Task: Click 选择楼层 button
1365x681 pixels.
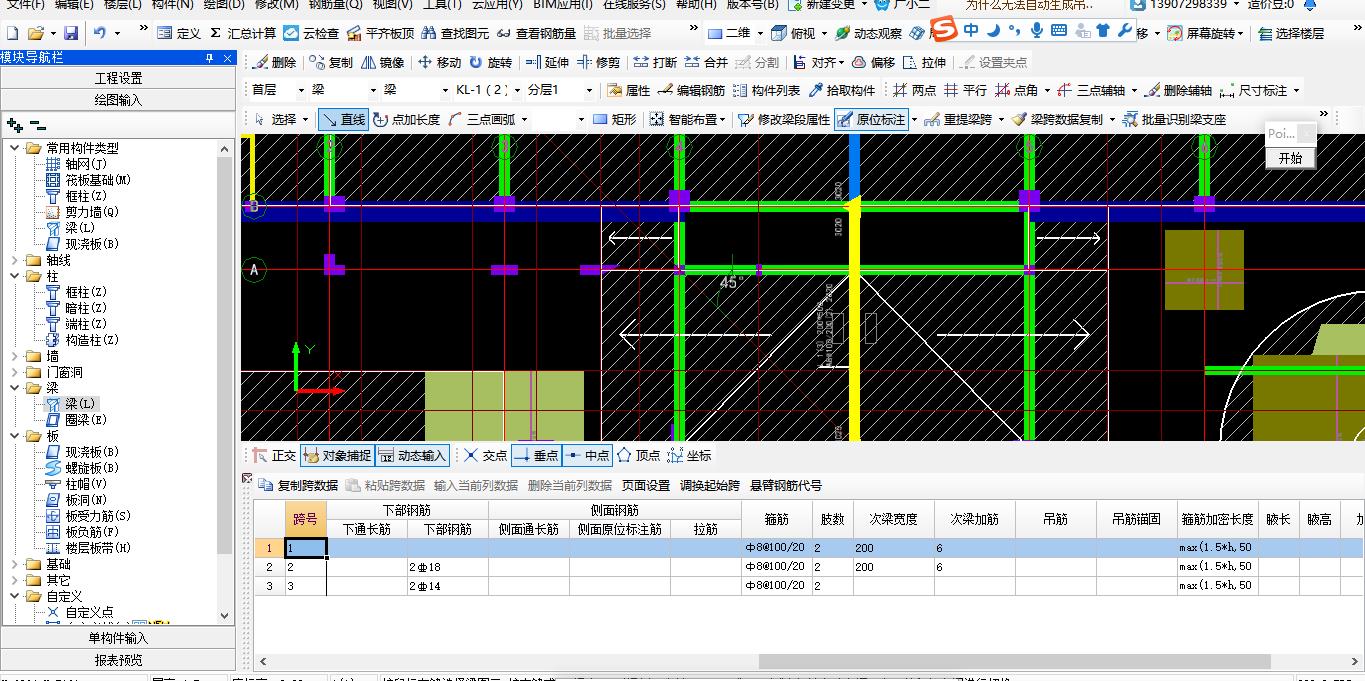Action: [x=1291, y=33]
